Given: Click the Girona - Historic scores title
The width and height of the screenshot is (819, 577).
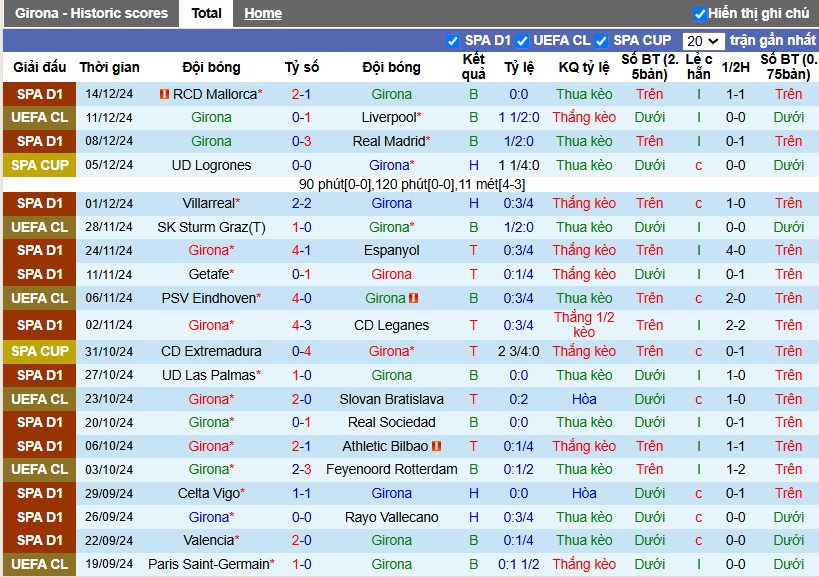Looking at the screenshot, I should coord(91,14).
